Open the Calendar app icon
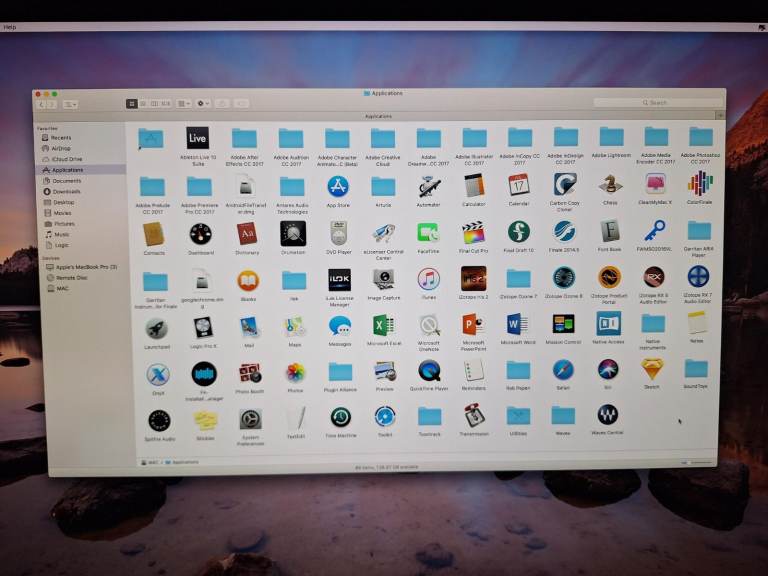This screenshot has height=576, width=768. click(x=519, y=185)
